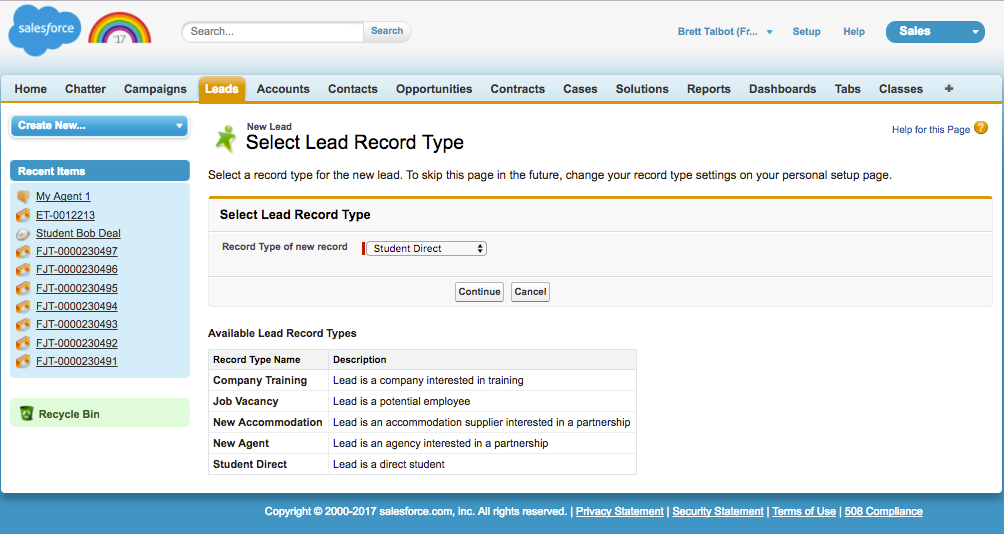This screenshot has height=534, width=1004.
Task: Click the icon next to Student Bob Deal
Action: 23,233
